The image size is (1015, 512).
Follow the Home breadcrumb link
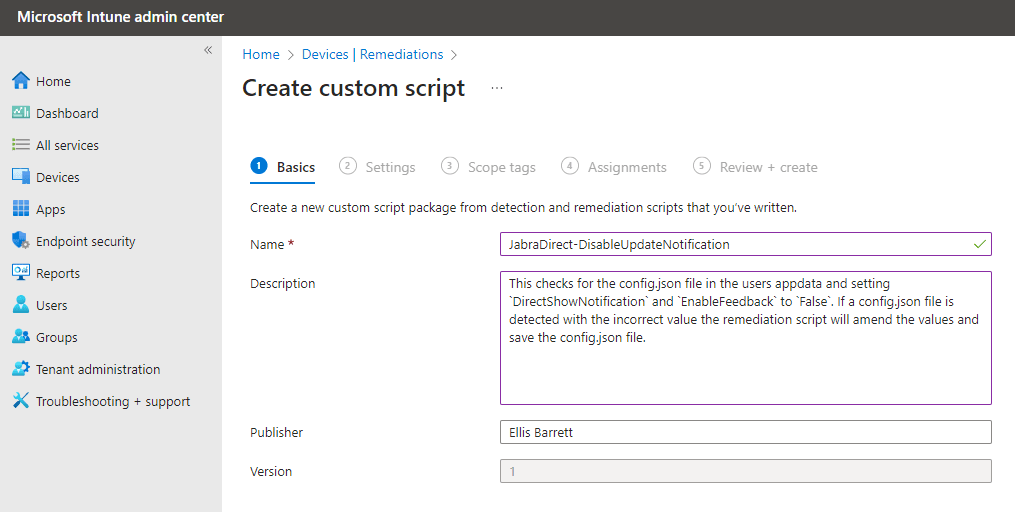point(261,54)
